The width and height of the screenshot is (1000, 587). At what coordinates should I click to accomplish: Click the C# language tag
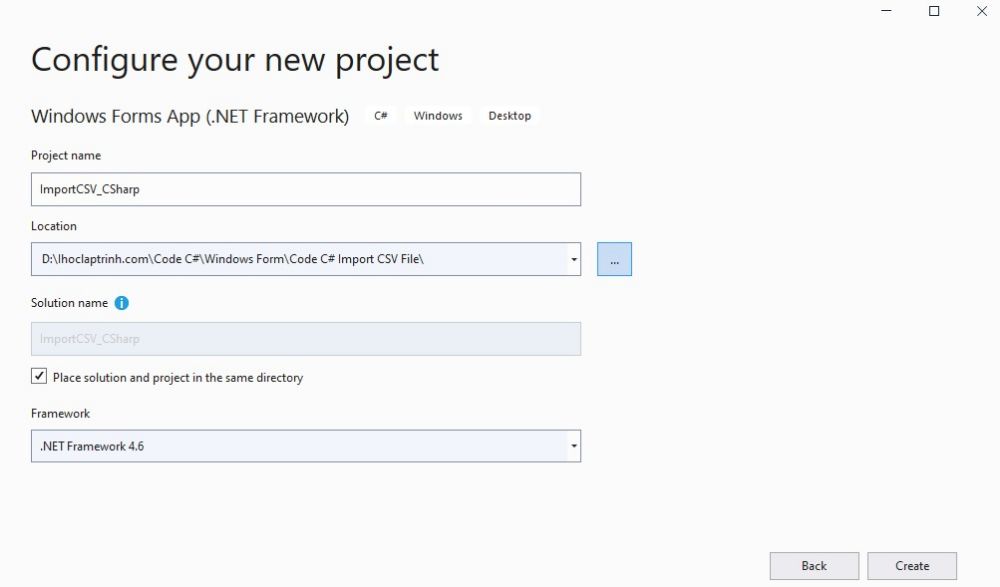[381, 116]
